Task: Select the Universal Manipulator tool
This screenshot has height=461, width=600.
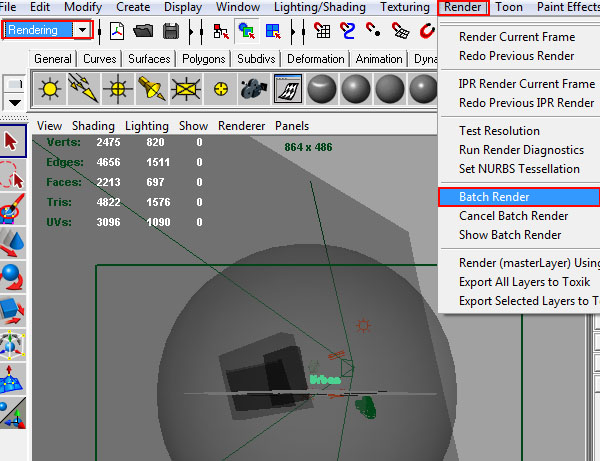Action: point(13,345)
